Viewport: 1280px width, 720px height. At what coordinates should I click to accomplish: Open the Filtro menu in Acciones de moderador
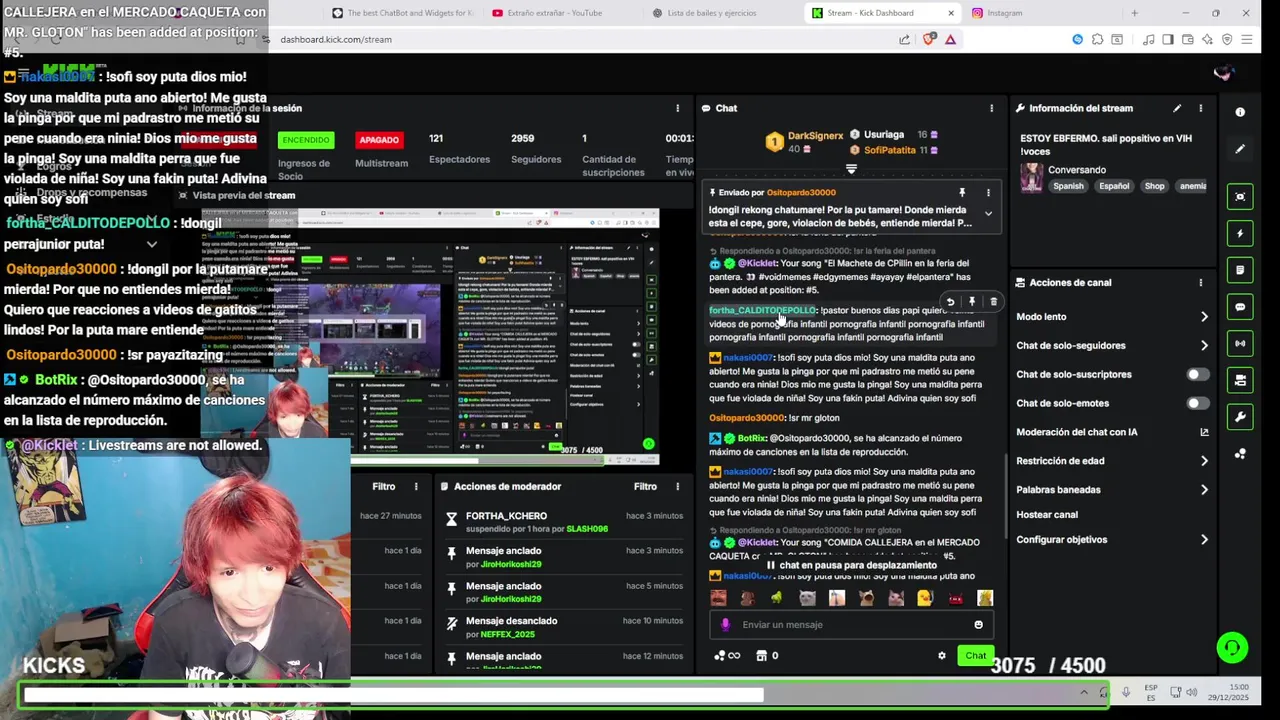pyautogui.click(x=645, y=486)
